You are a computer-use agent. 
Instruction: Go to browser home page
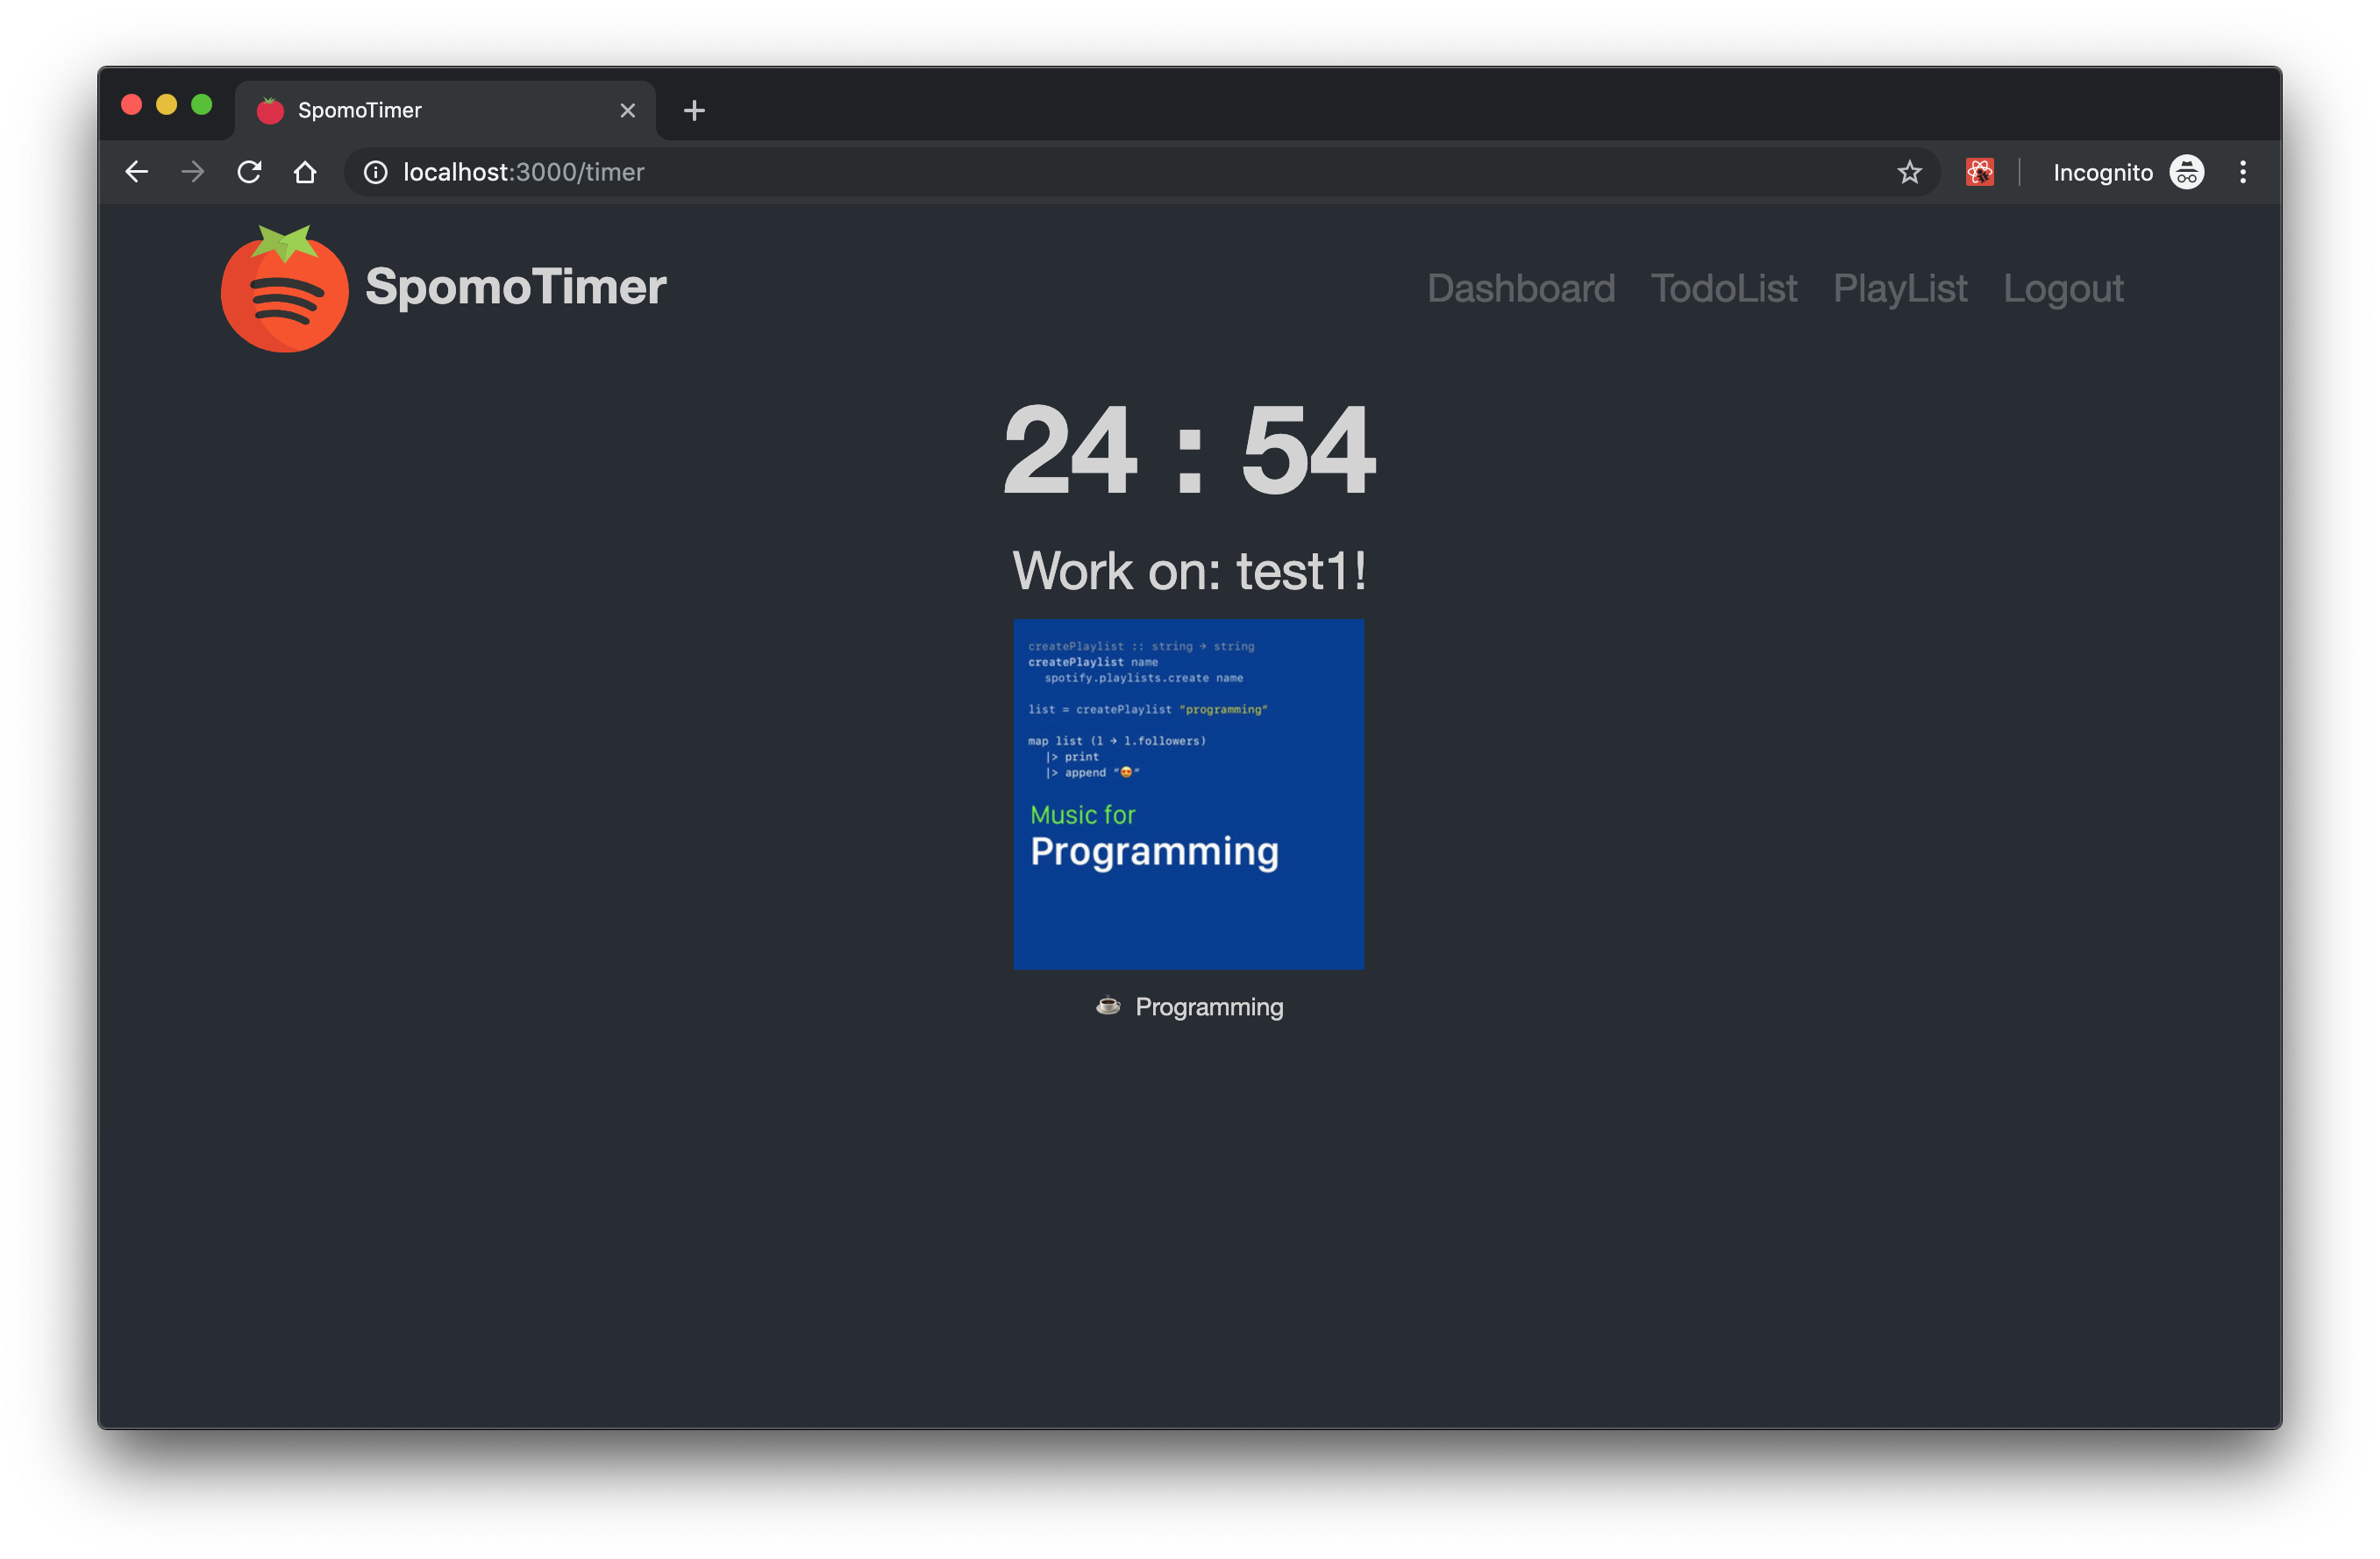pos(305,172)
